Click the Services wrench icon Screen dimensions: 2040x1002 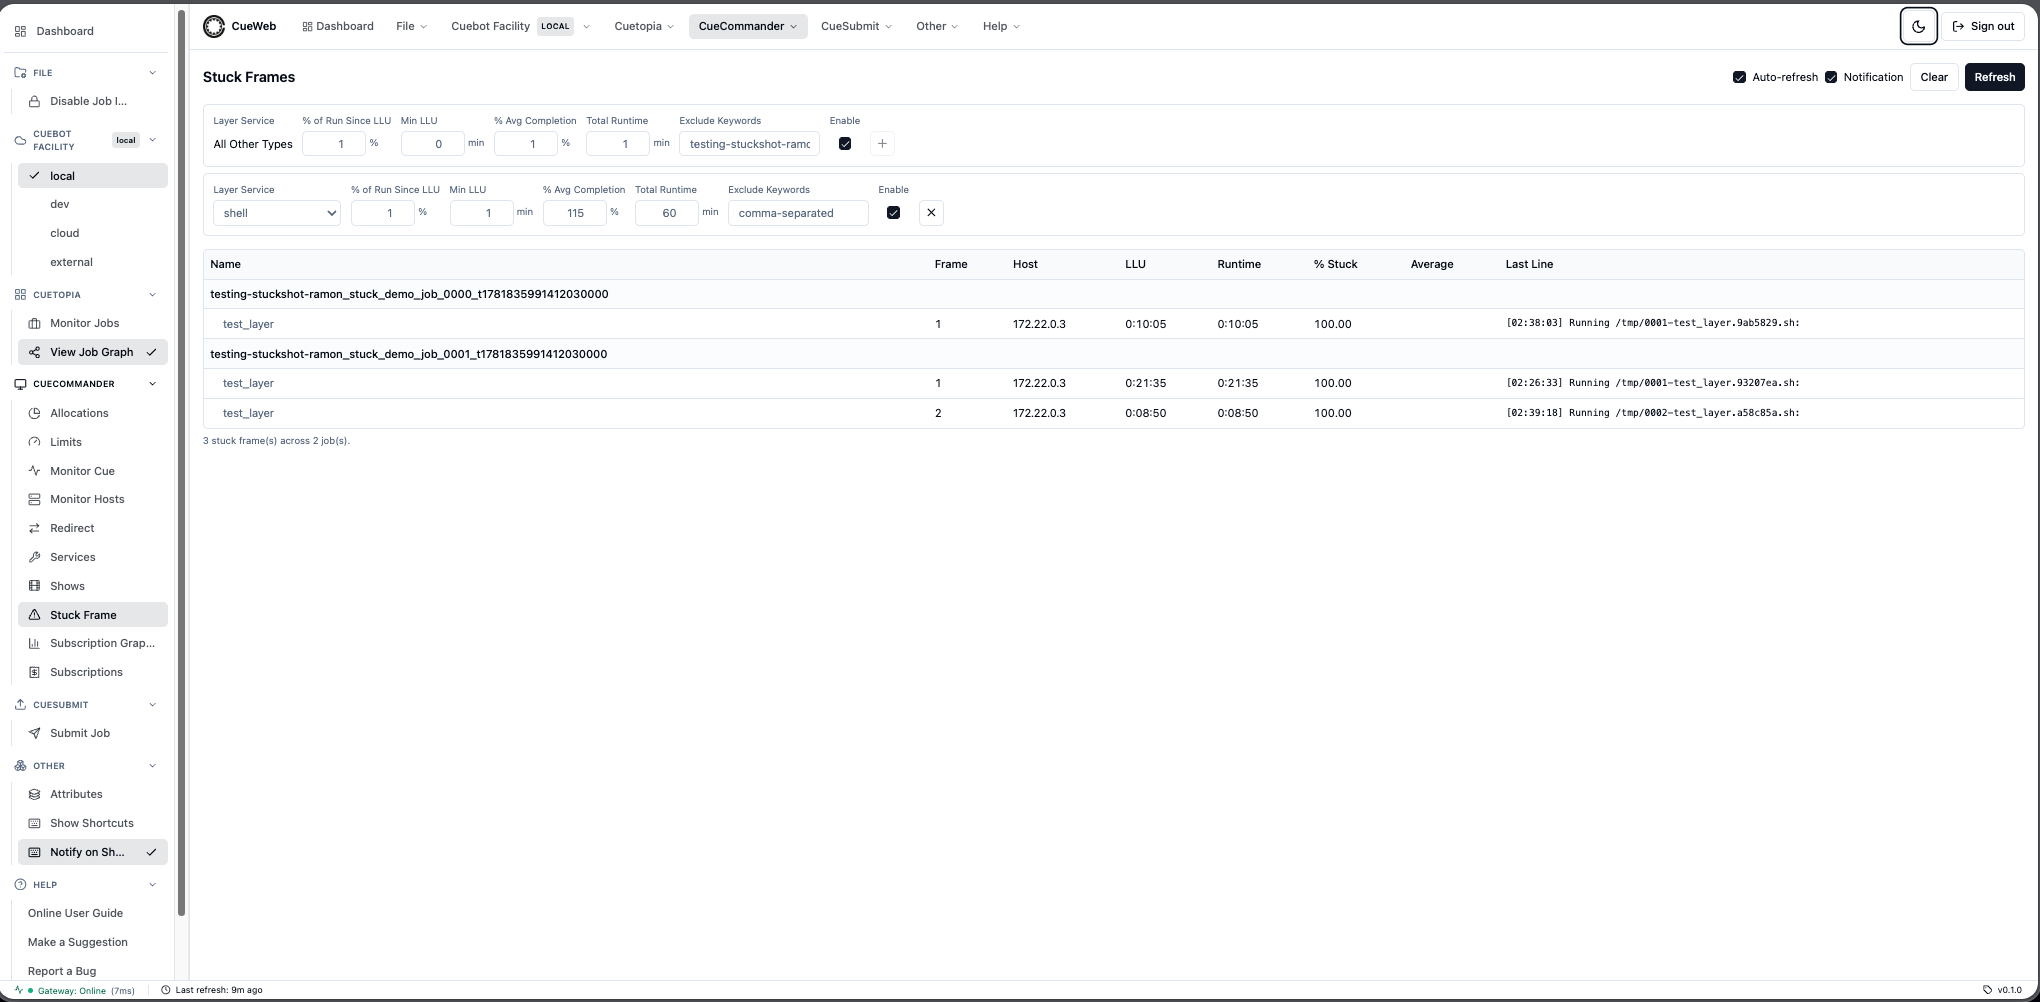[35, 557]
